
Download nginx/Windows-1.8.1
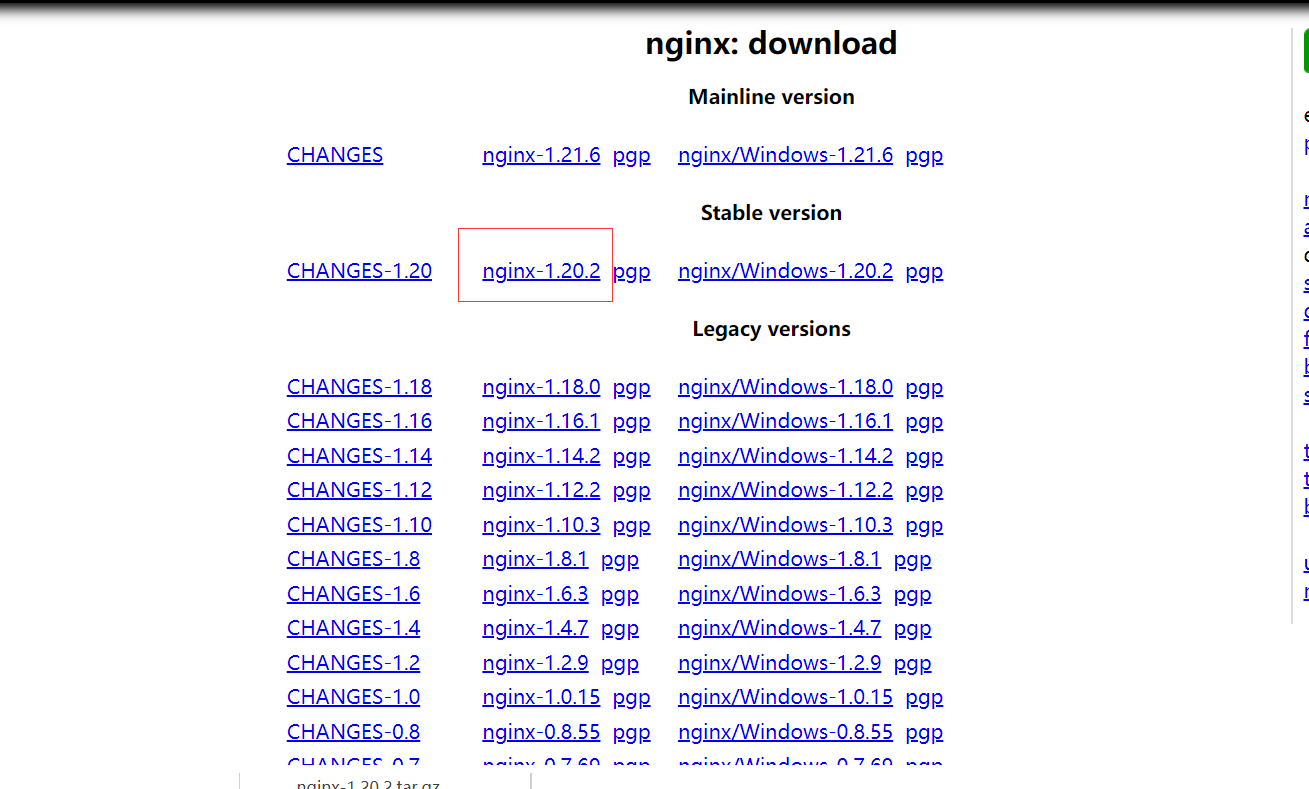pyautogui.click(x=779, y=559)
